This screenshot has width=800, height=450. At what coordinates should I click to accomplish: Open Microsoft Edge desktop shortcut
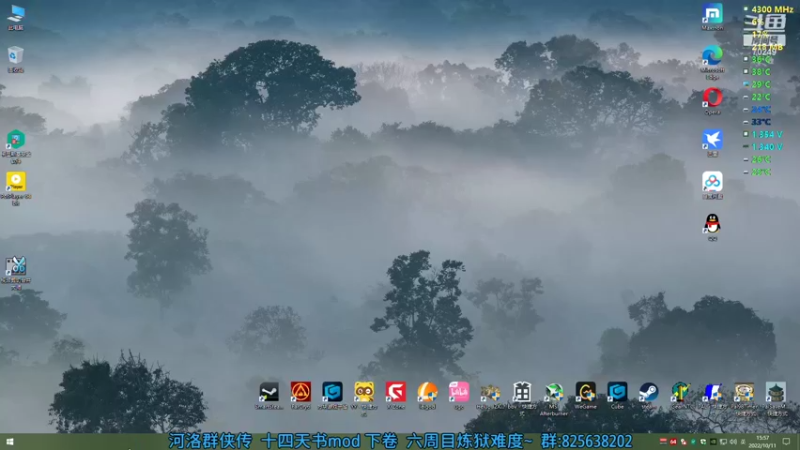tap(712, 62)
